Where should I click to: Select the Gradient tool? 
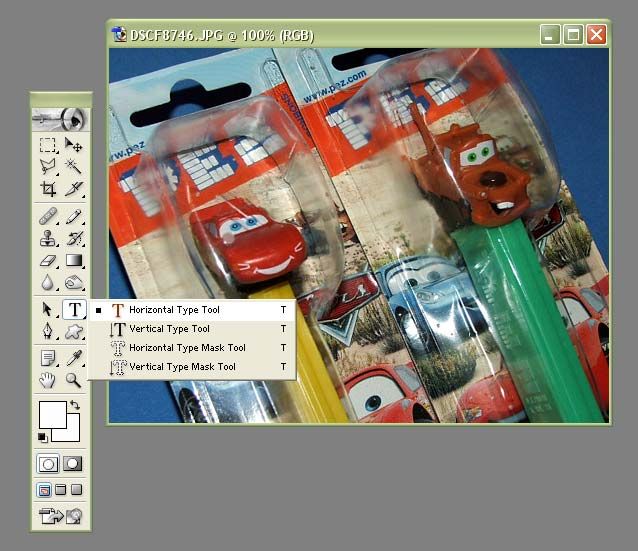coord(73,260)
